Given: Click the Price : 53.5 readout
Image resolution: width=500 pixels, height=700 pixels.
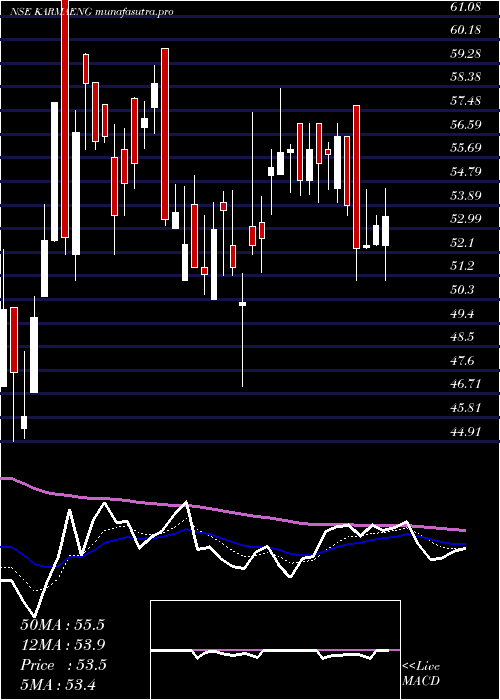Looking at the screenshot, I should point(63,665).
